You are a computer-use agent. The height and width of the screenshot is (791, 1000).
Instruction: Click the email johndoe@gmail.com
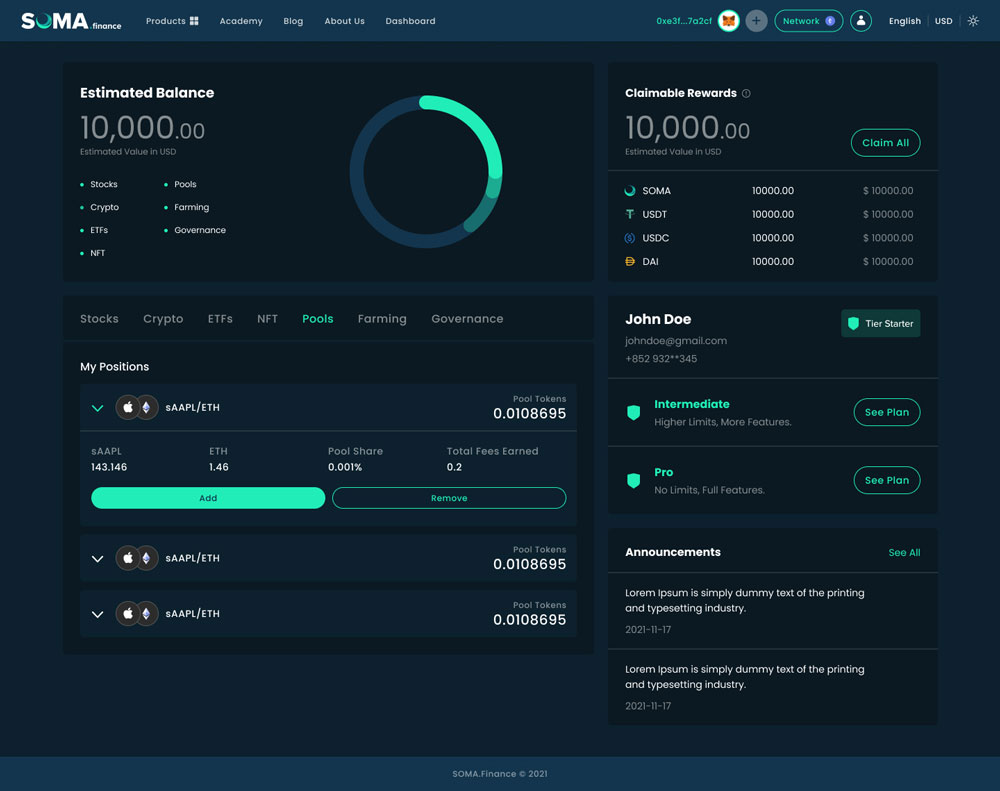point(676,341)
